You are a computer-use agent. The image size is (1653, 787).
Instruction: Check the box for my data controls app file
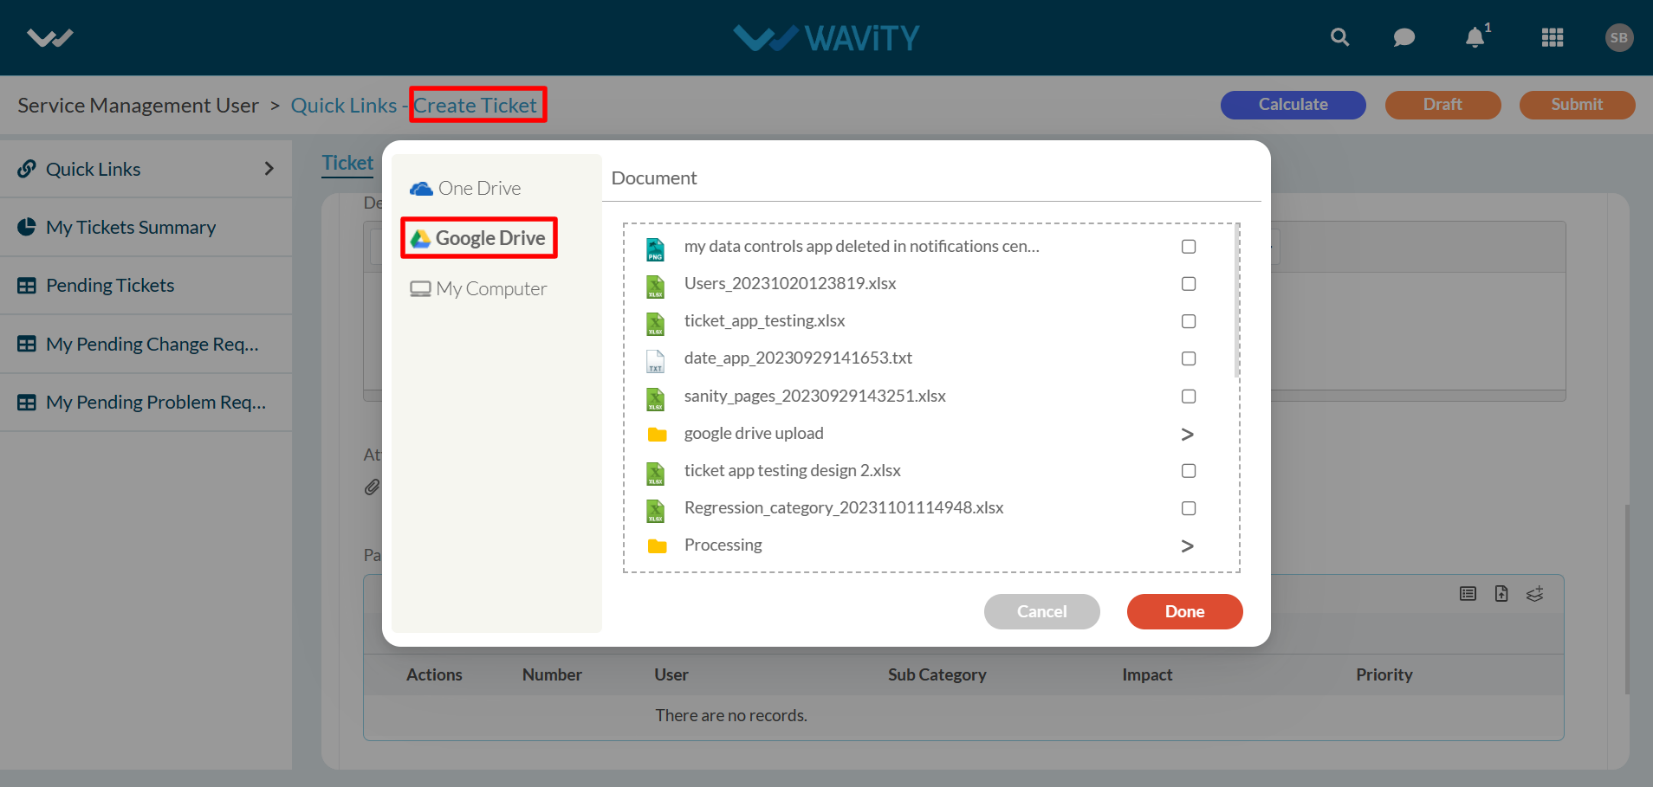point(1188,247)
